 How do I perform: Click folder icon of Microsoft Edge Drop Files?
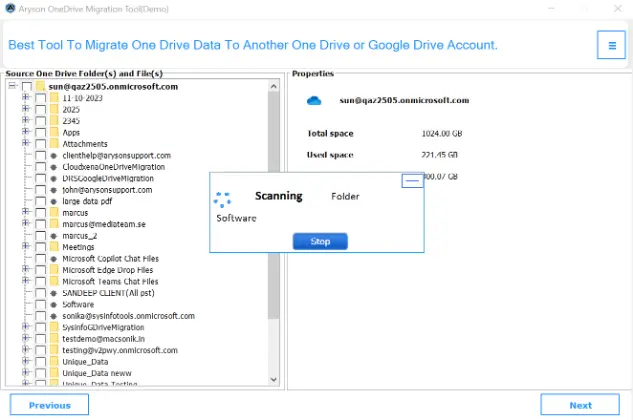tap(54, 270)
